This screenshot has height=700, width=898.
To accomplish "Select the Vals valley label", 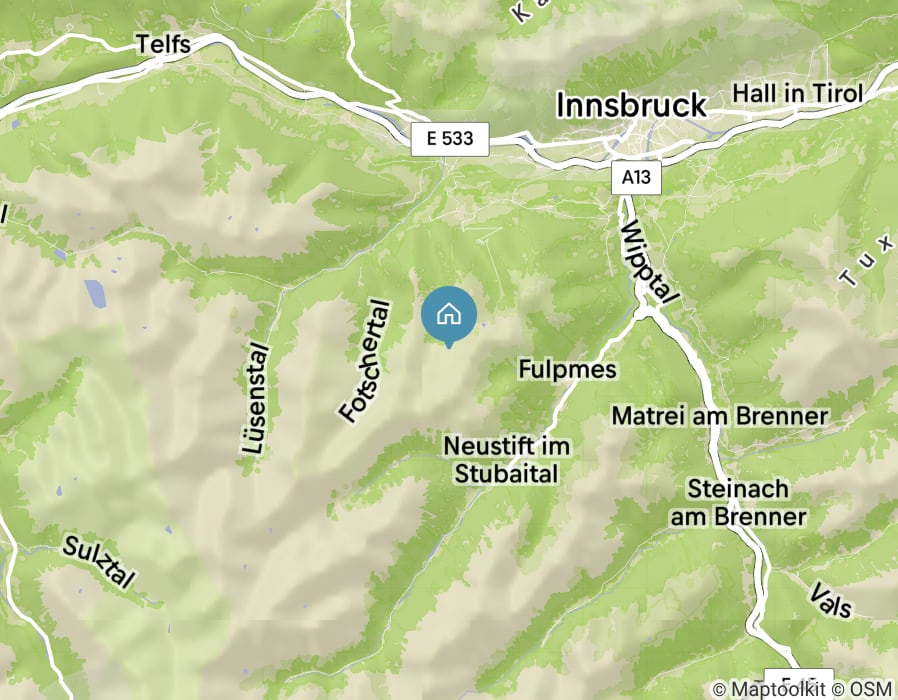I will pyautogui.click(x=830, y=600).
